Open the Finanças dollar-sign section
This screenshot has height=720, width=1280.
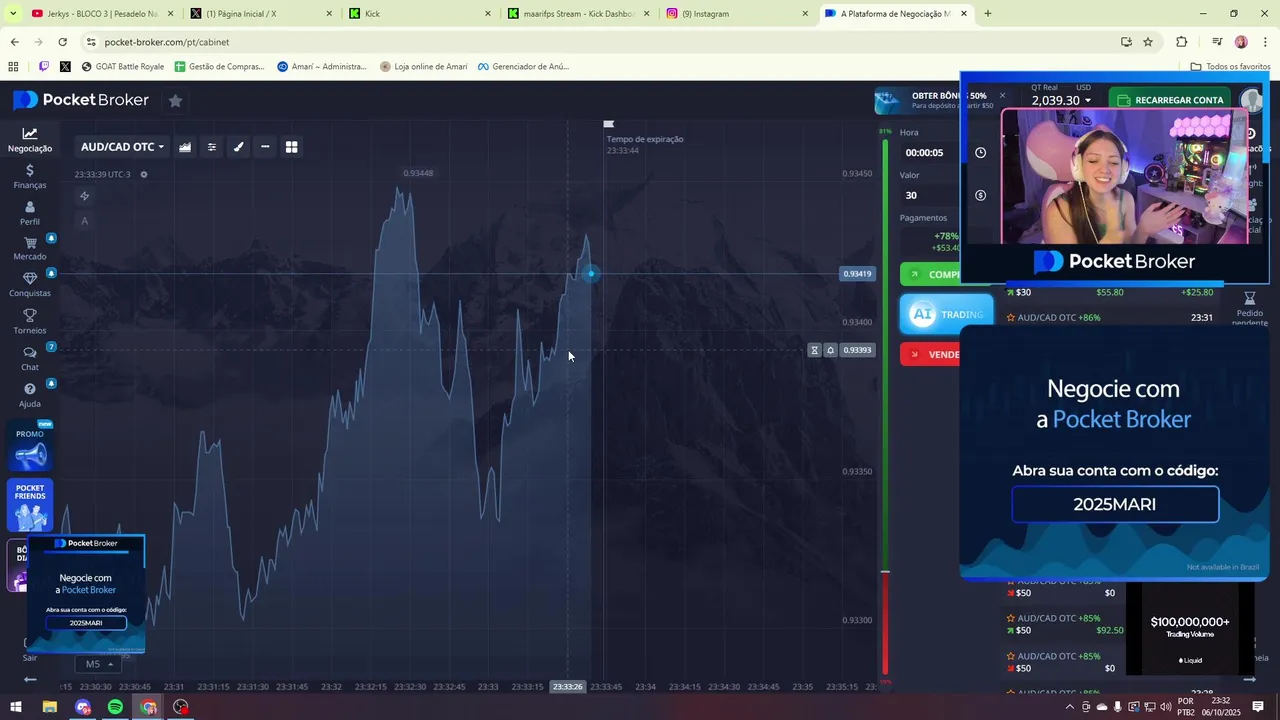pyautogui.click(x=30, y=177)
